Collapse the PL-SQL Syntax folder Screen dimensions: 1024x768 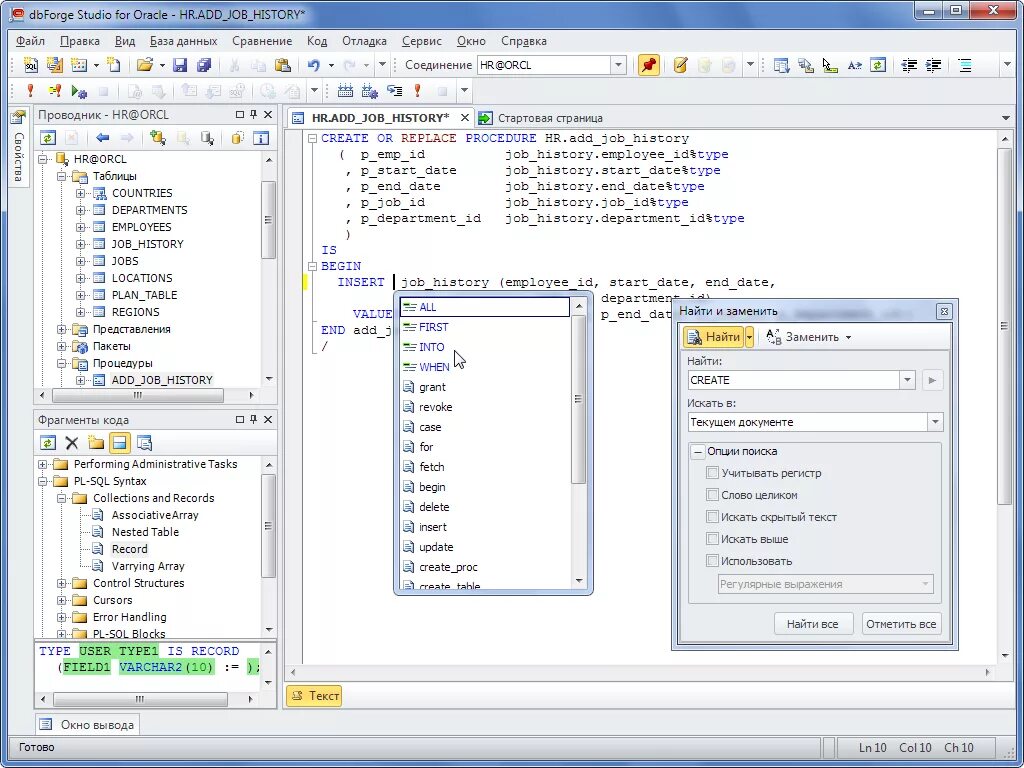tap(42, 481)
